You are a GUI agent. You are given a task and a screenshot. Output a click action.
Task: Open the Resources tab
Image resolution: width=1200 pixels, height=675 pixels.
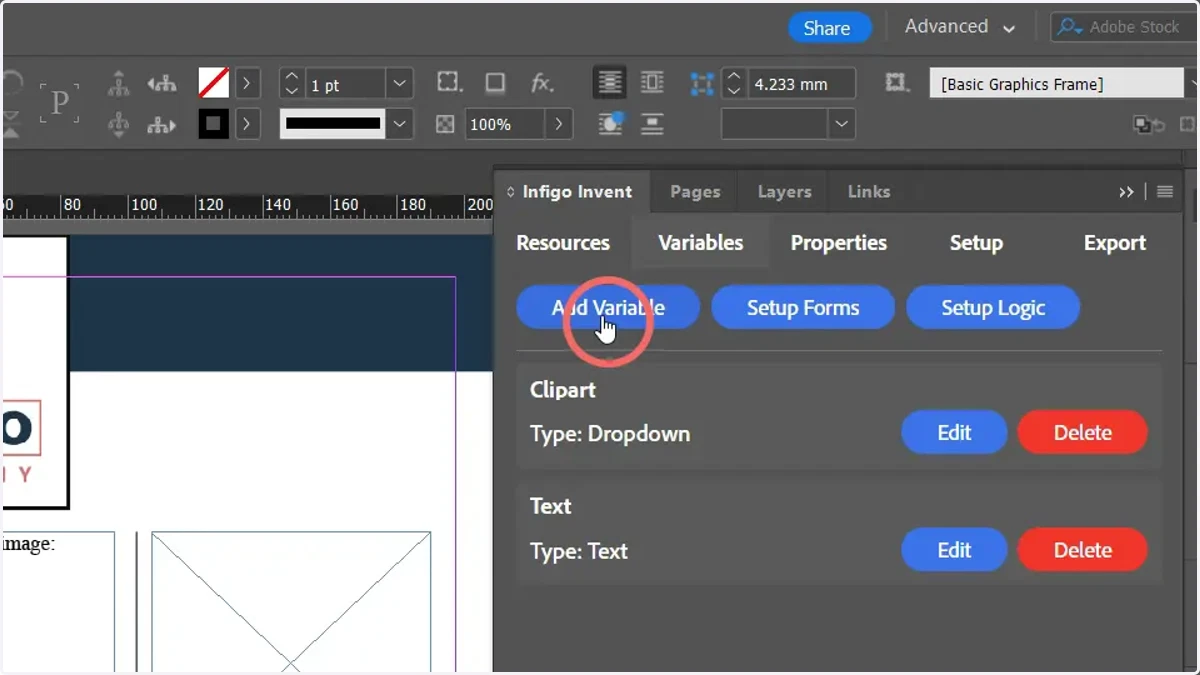tap(563, 243)
